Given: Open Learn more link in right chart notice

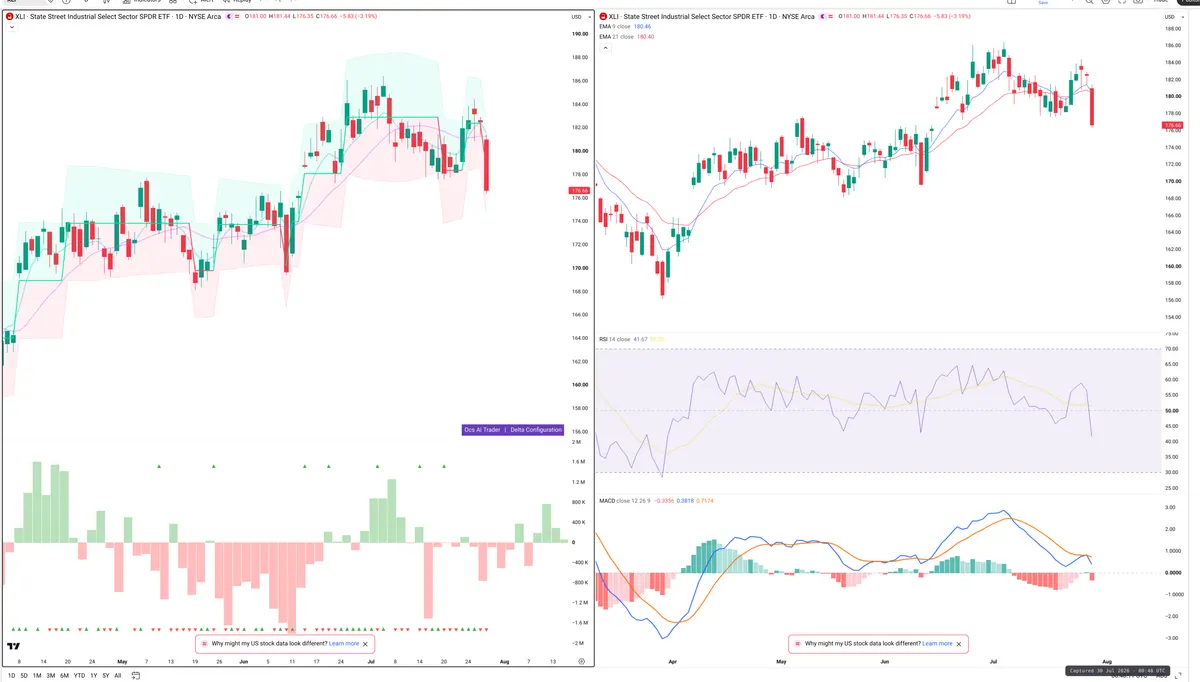Looking at the screenshot, I should tap(937, 644).
